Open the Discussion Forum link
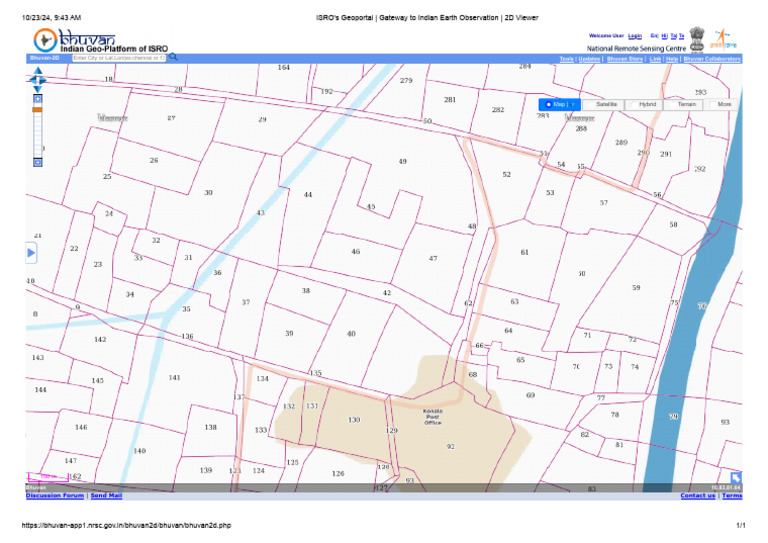This screenshot has height=543, width=768. point(55,495)
